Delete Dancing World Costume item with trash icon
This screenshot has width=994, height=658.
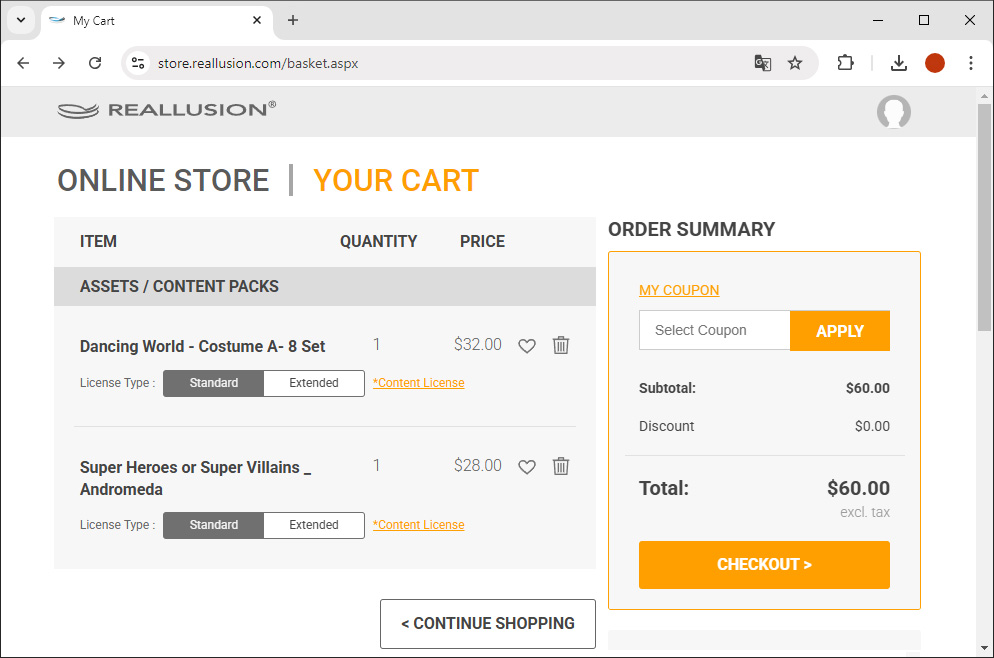click(x=561, y=345)
